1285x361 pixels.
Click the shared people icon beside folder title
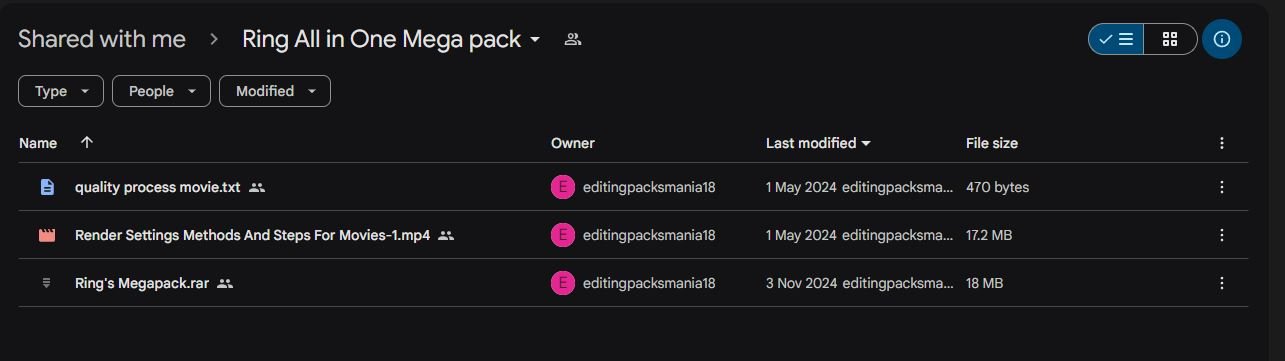point(573,40)
